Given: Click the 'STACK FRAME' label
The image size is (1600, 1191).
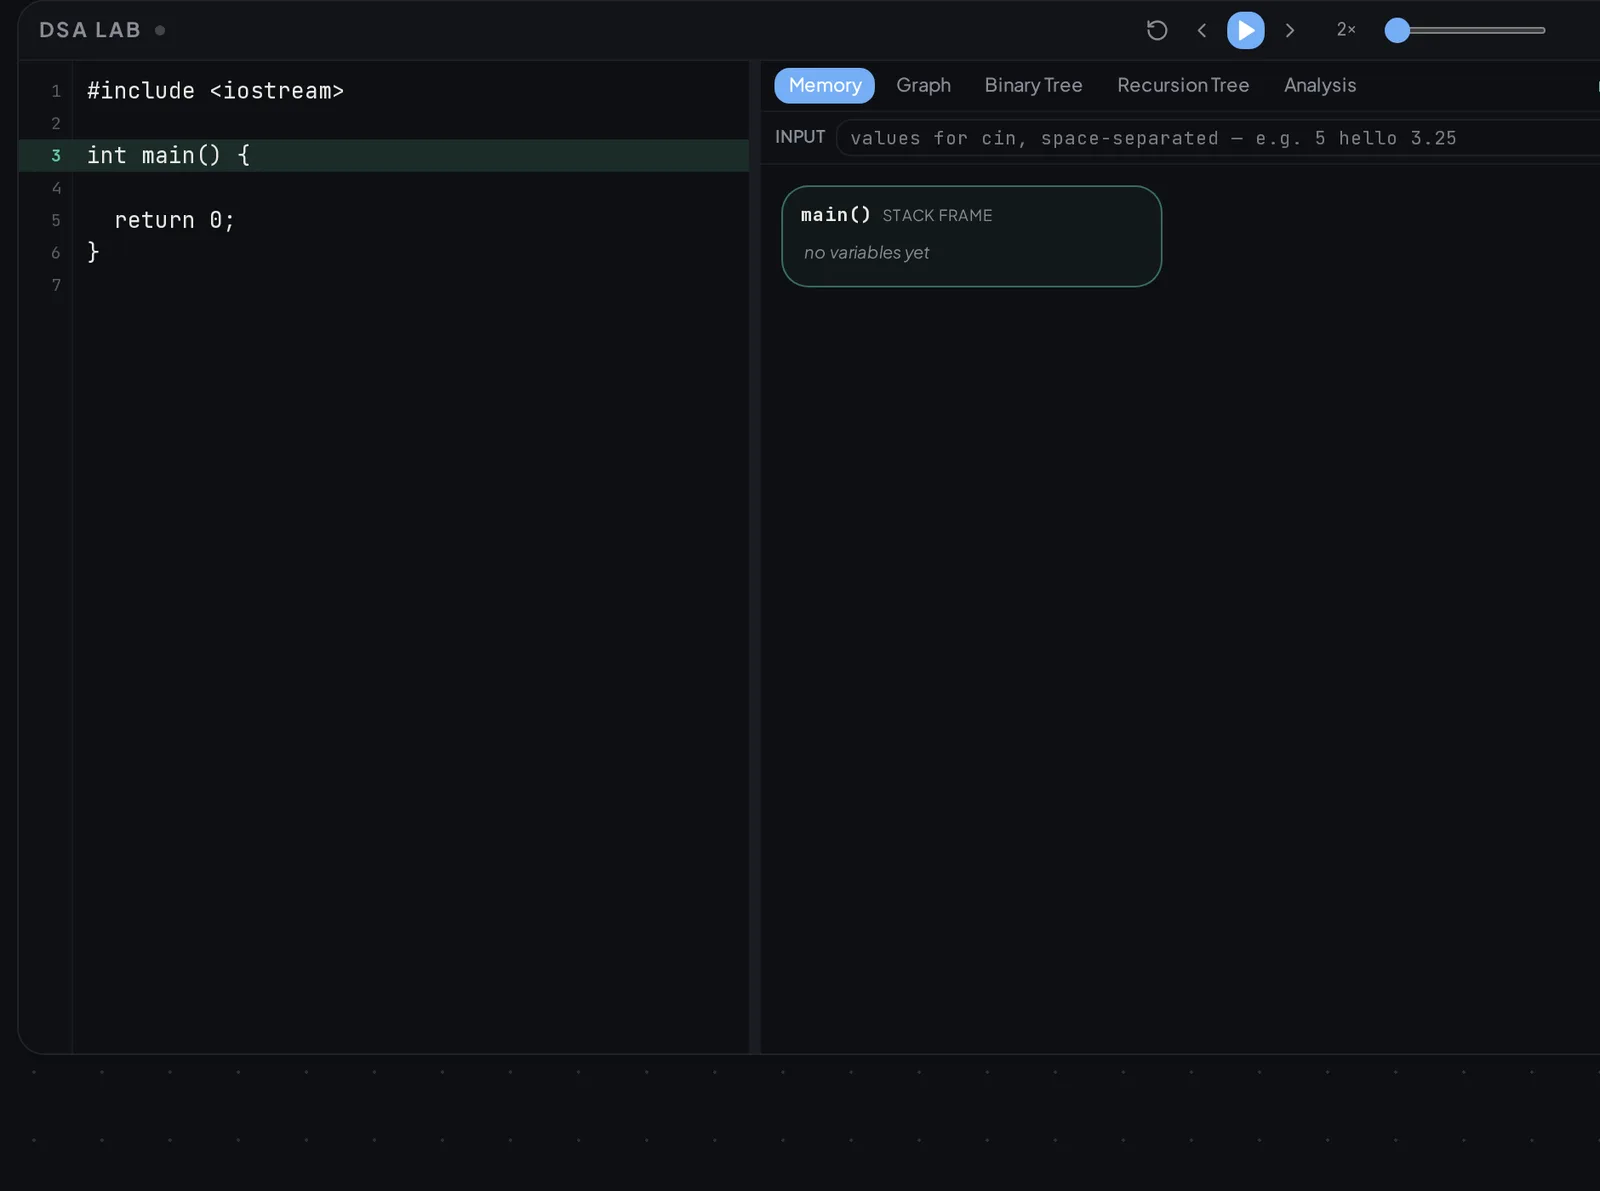Looking at the screenshot, I should 937,215.
